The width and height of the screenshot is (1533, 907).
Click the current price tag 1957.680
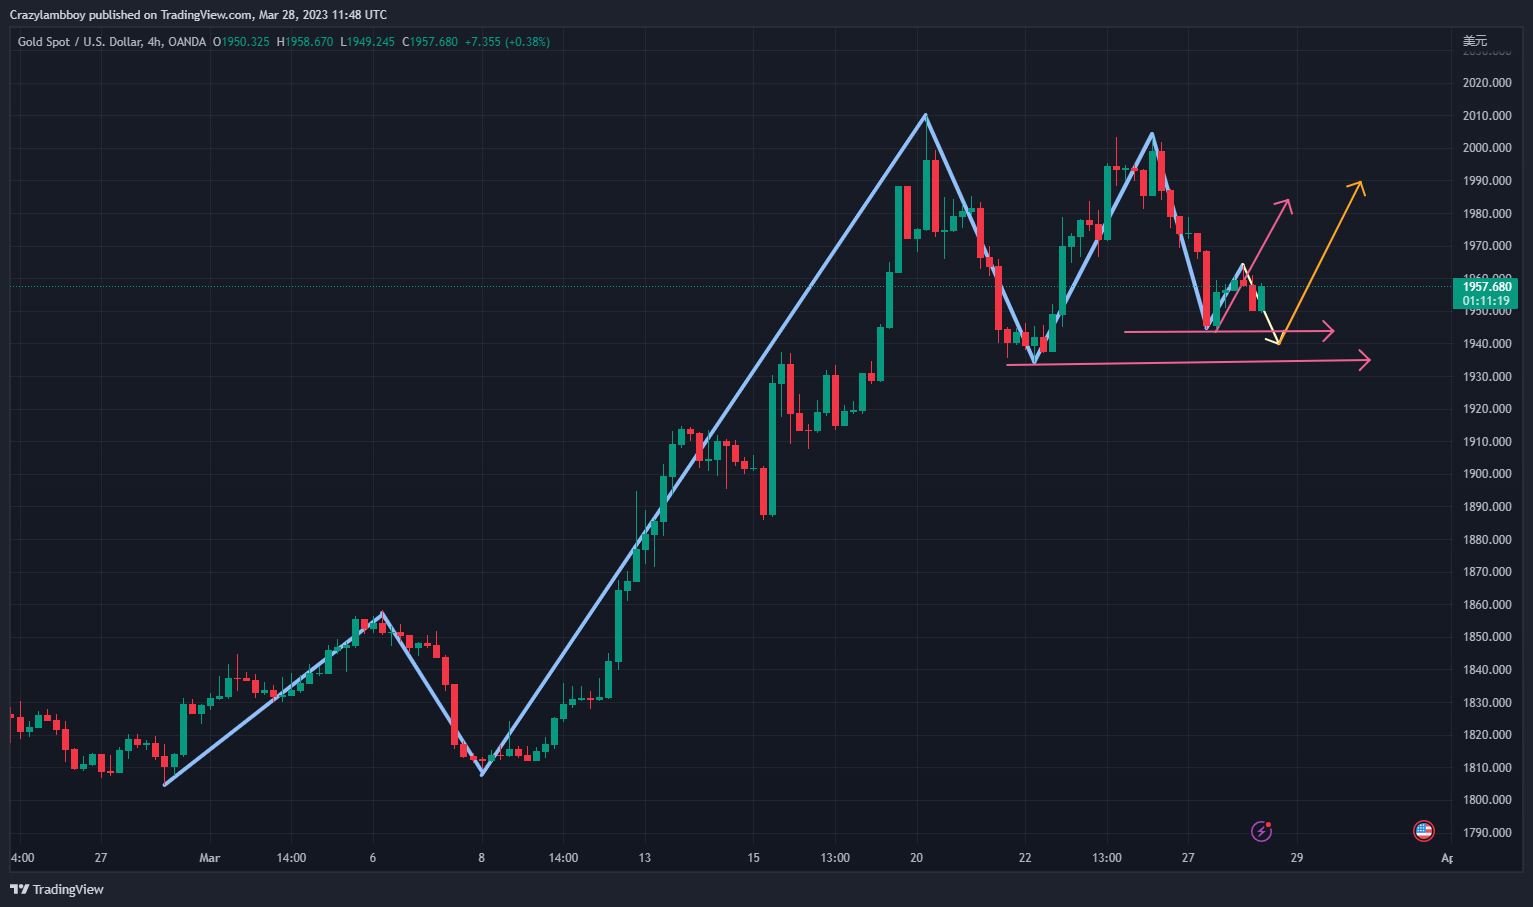(1487, 287)
